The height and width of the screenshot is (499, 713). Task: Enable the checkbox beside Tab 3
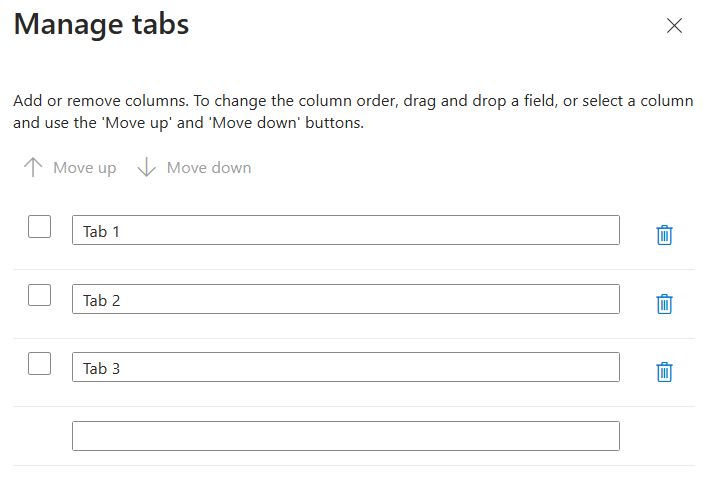pyautogui.click(x=40, y=363)
